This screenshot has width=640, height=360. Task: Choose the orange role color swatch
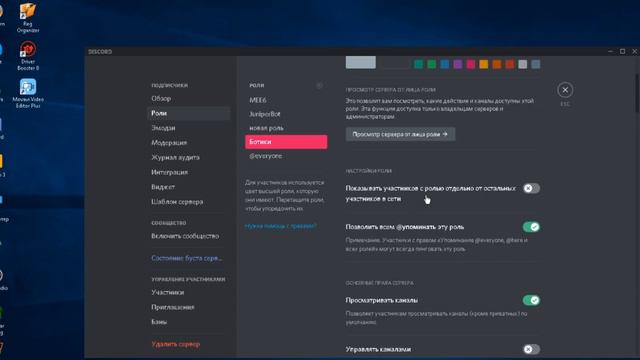(x=497, y=64)
